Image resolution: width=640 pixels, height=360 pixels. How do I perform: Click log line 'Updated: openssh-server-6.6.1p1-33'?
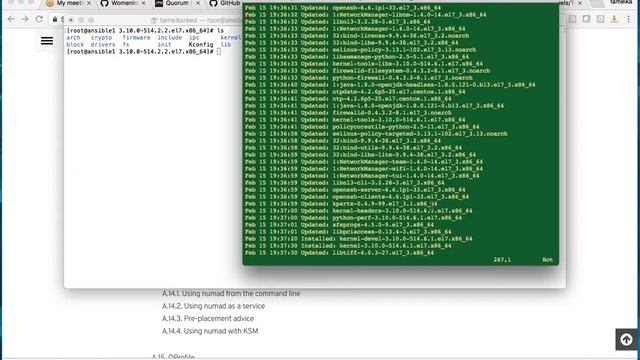pyautogui.click(x=355, y=190)
